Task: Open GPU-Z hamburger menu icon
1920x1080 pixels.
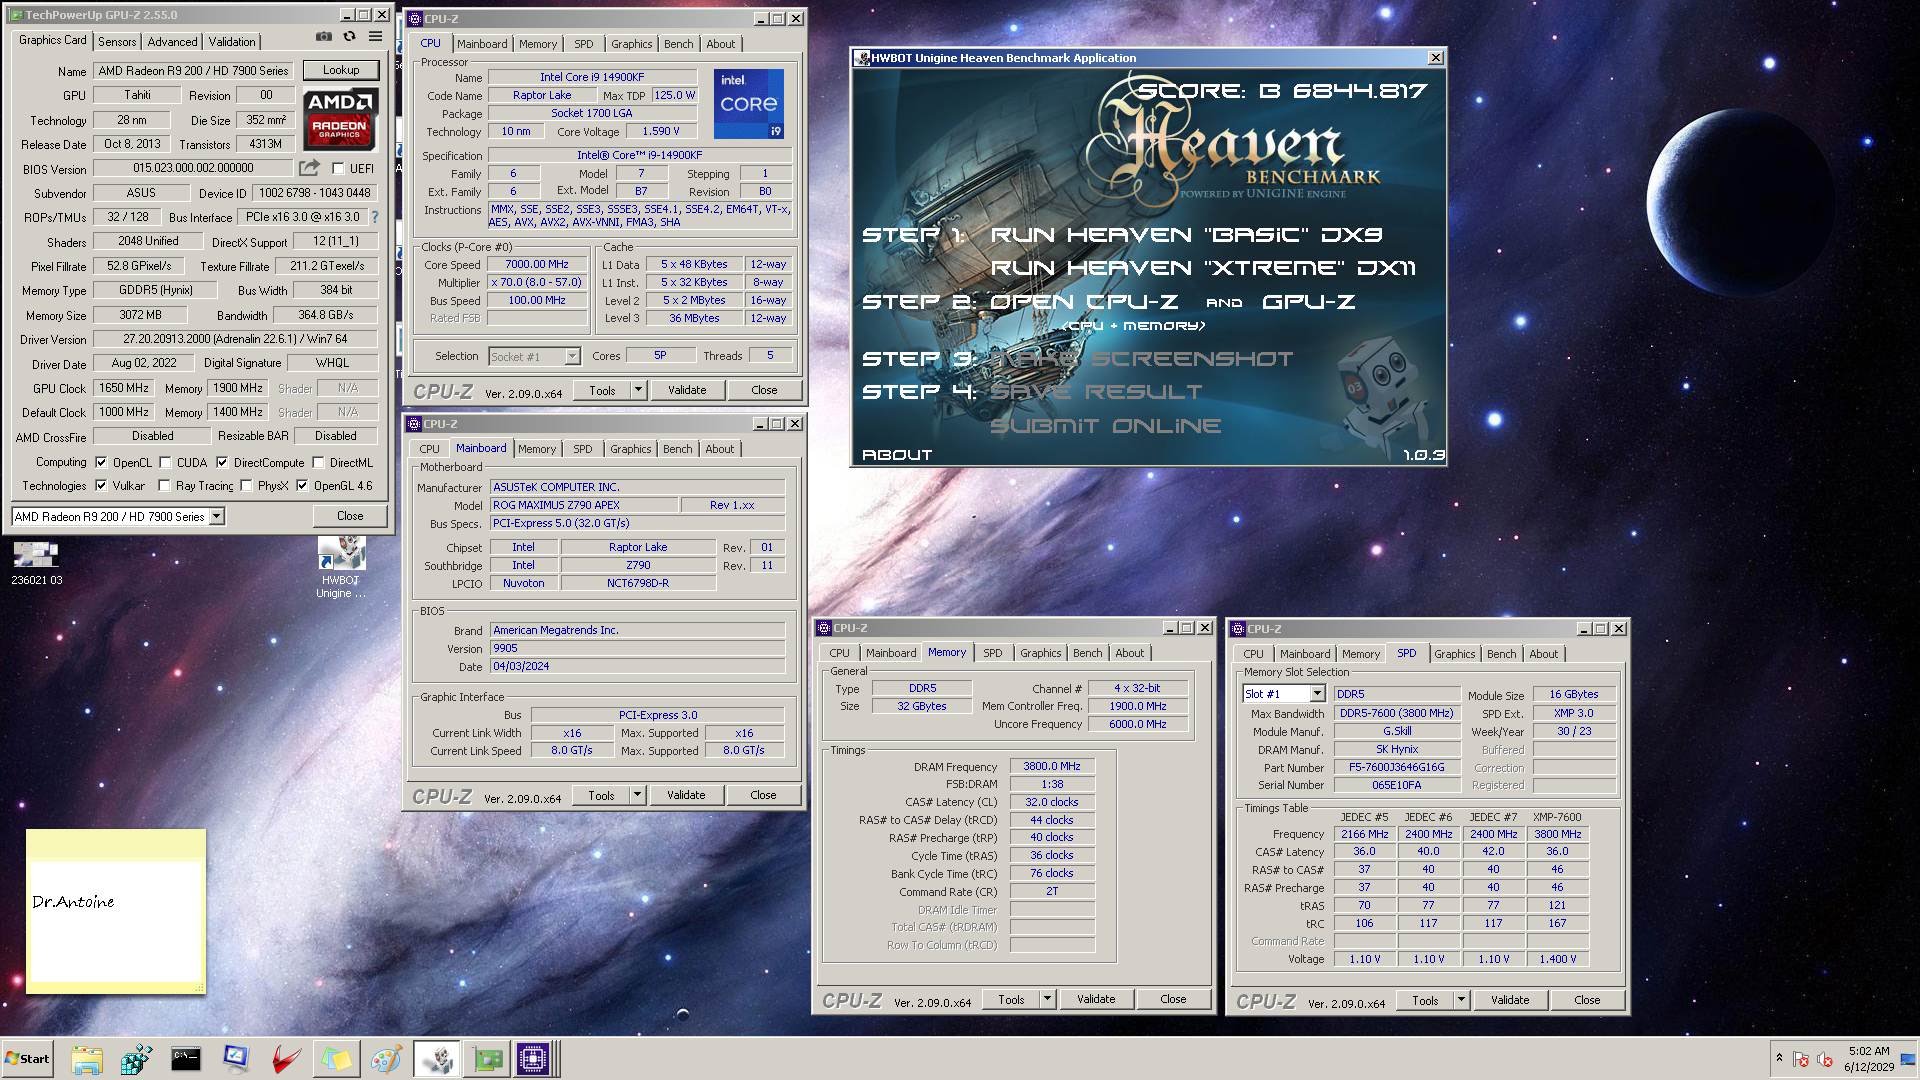Action: pyautogui.click(x=375, y=36)
